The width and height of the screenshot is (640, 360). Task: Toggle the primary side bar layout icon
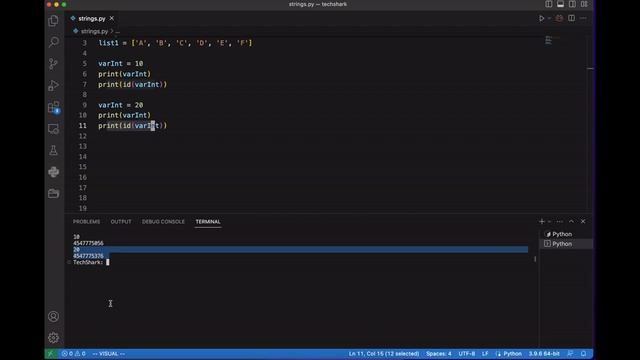(x=549, y=4)
